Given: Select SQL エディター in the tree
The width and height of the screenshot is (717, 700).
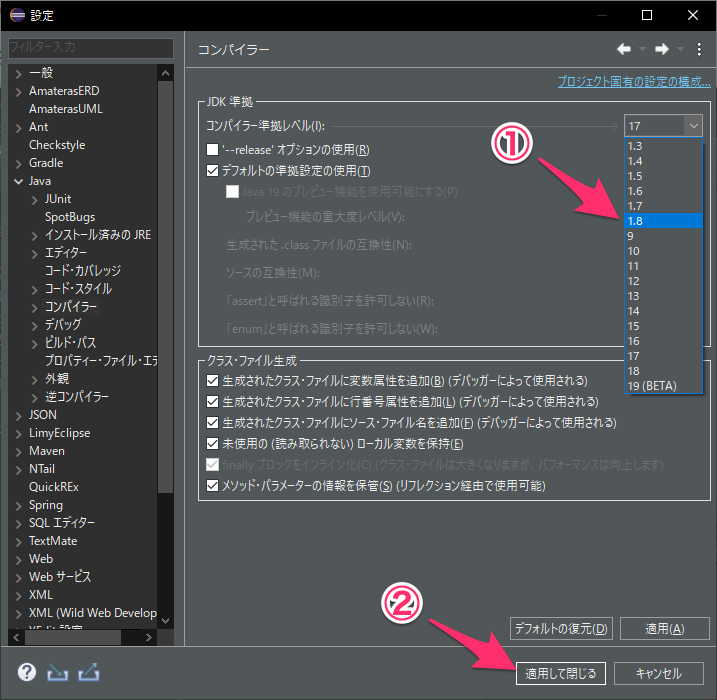Looking at the screenshot, I should tap(62, 523).
